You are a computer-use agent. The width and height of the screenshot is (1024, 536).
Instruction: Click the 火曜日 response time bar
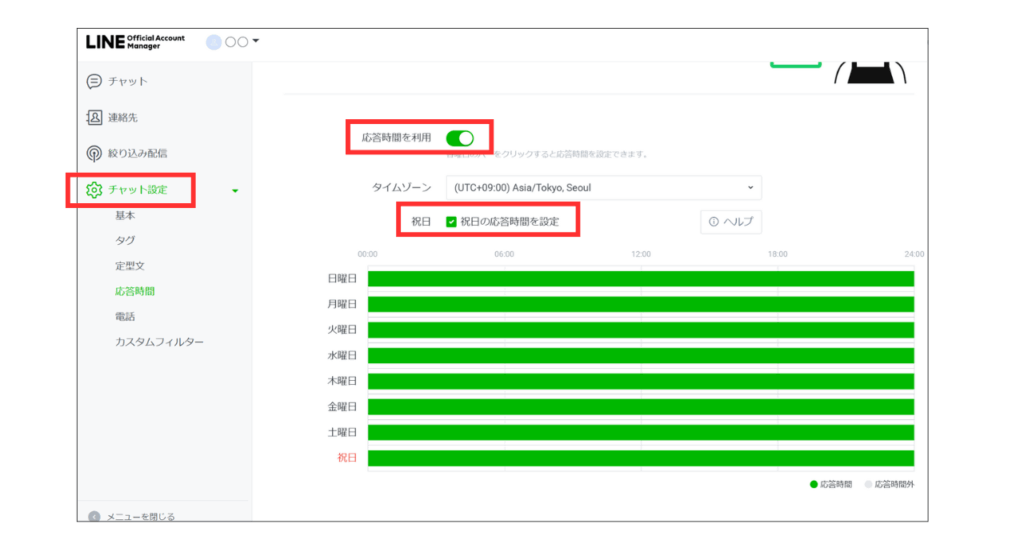pos(641,330)
